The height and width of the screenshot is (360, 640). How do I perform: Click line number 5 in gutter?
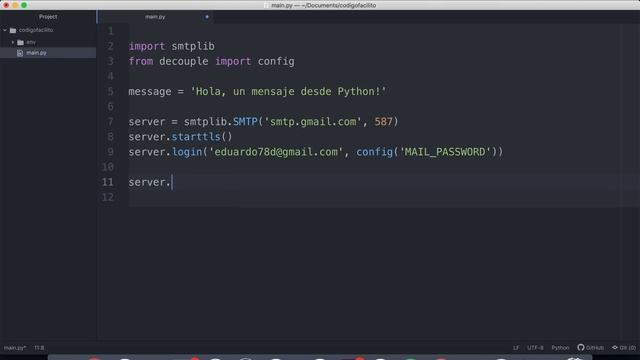(111, 91)
